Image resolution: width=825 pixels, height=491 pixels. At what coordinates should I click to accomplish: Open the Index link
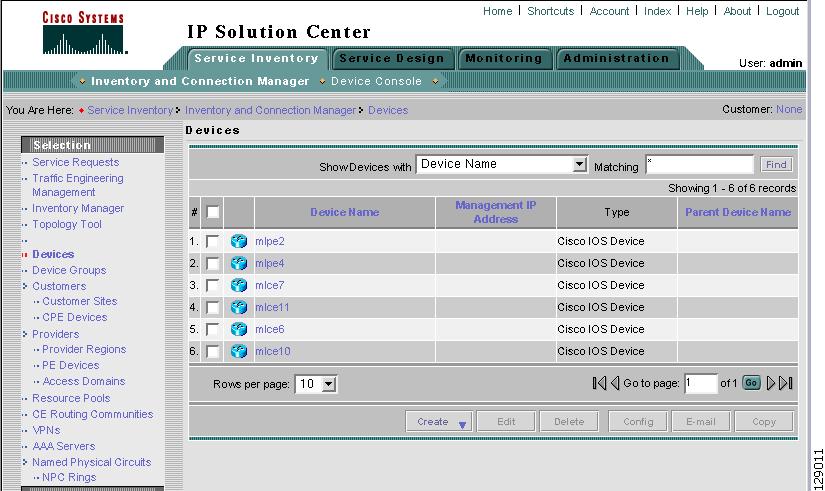pyautogui.click(x=657, y=11)
